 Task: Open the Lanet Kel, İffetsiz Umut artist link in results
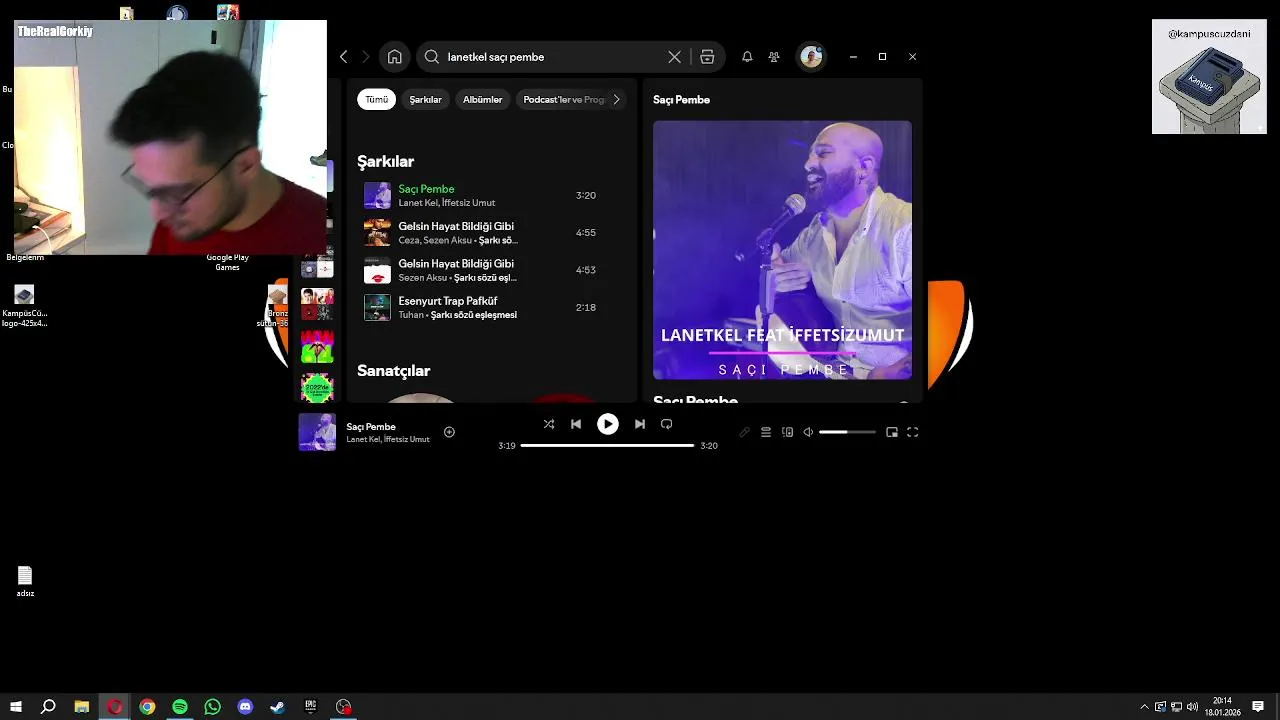[447, 203]
